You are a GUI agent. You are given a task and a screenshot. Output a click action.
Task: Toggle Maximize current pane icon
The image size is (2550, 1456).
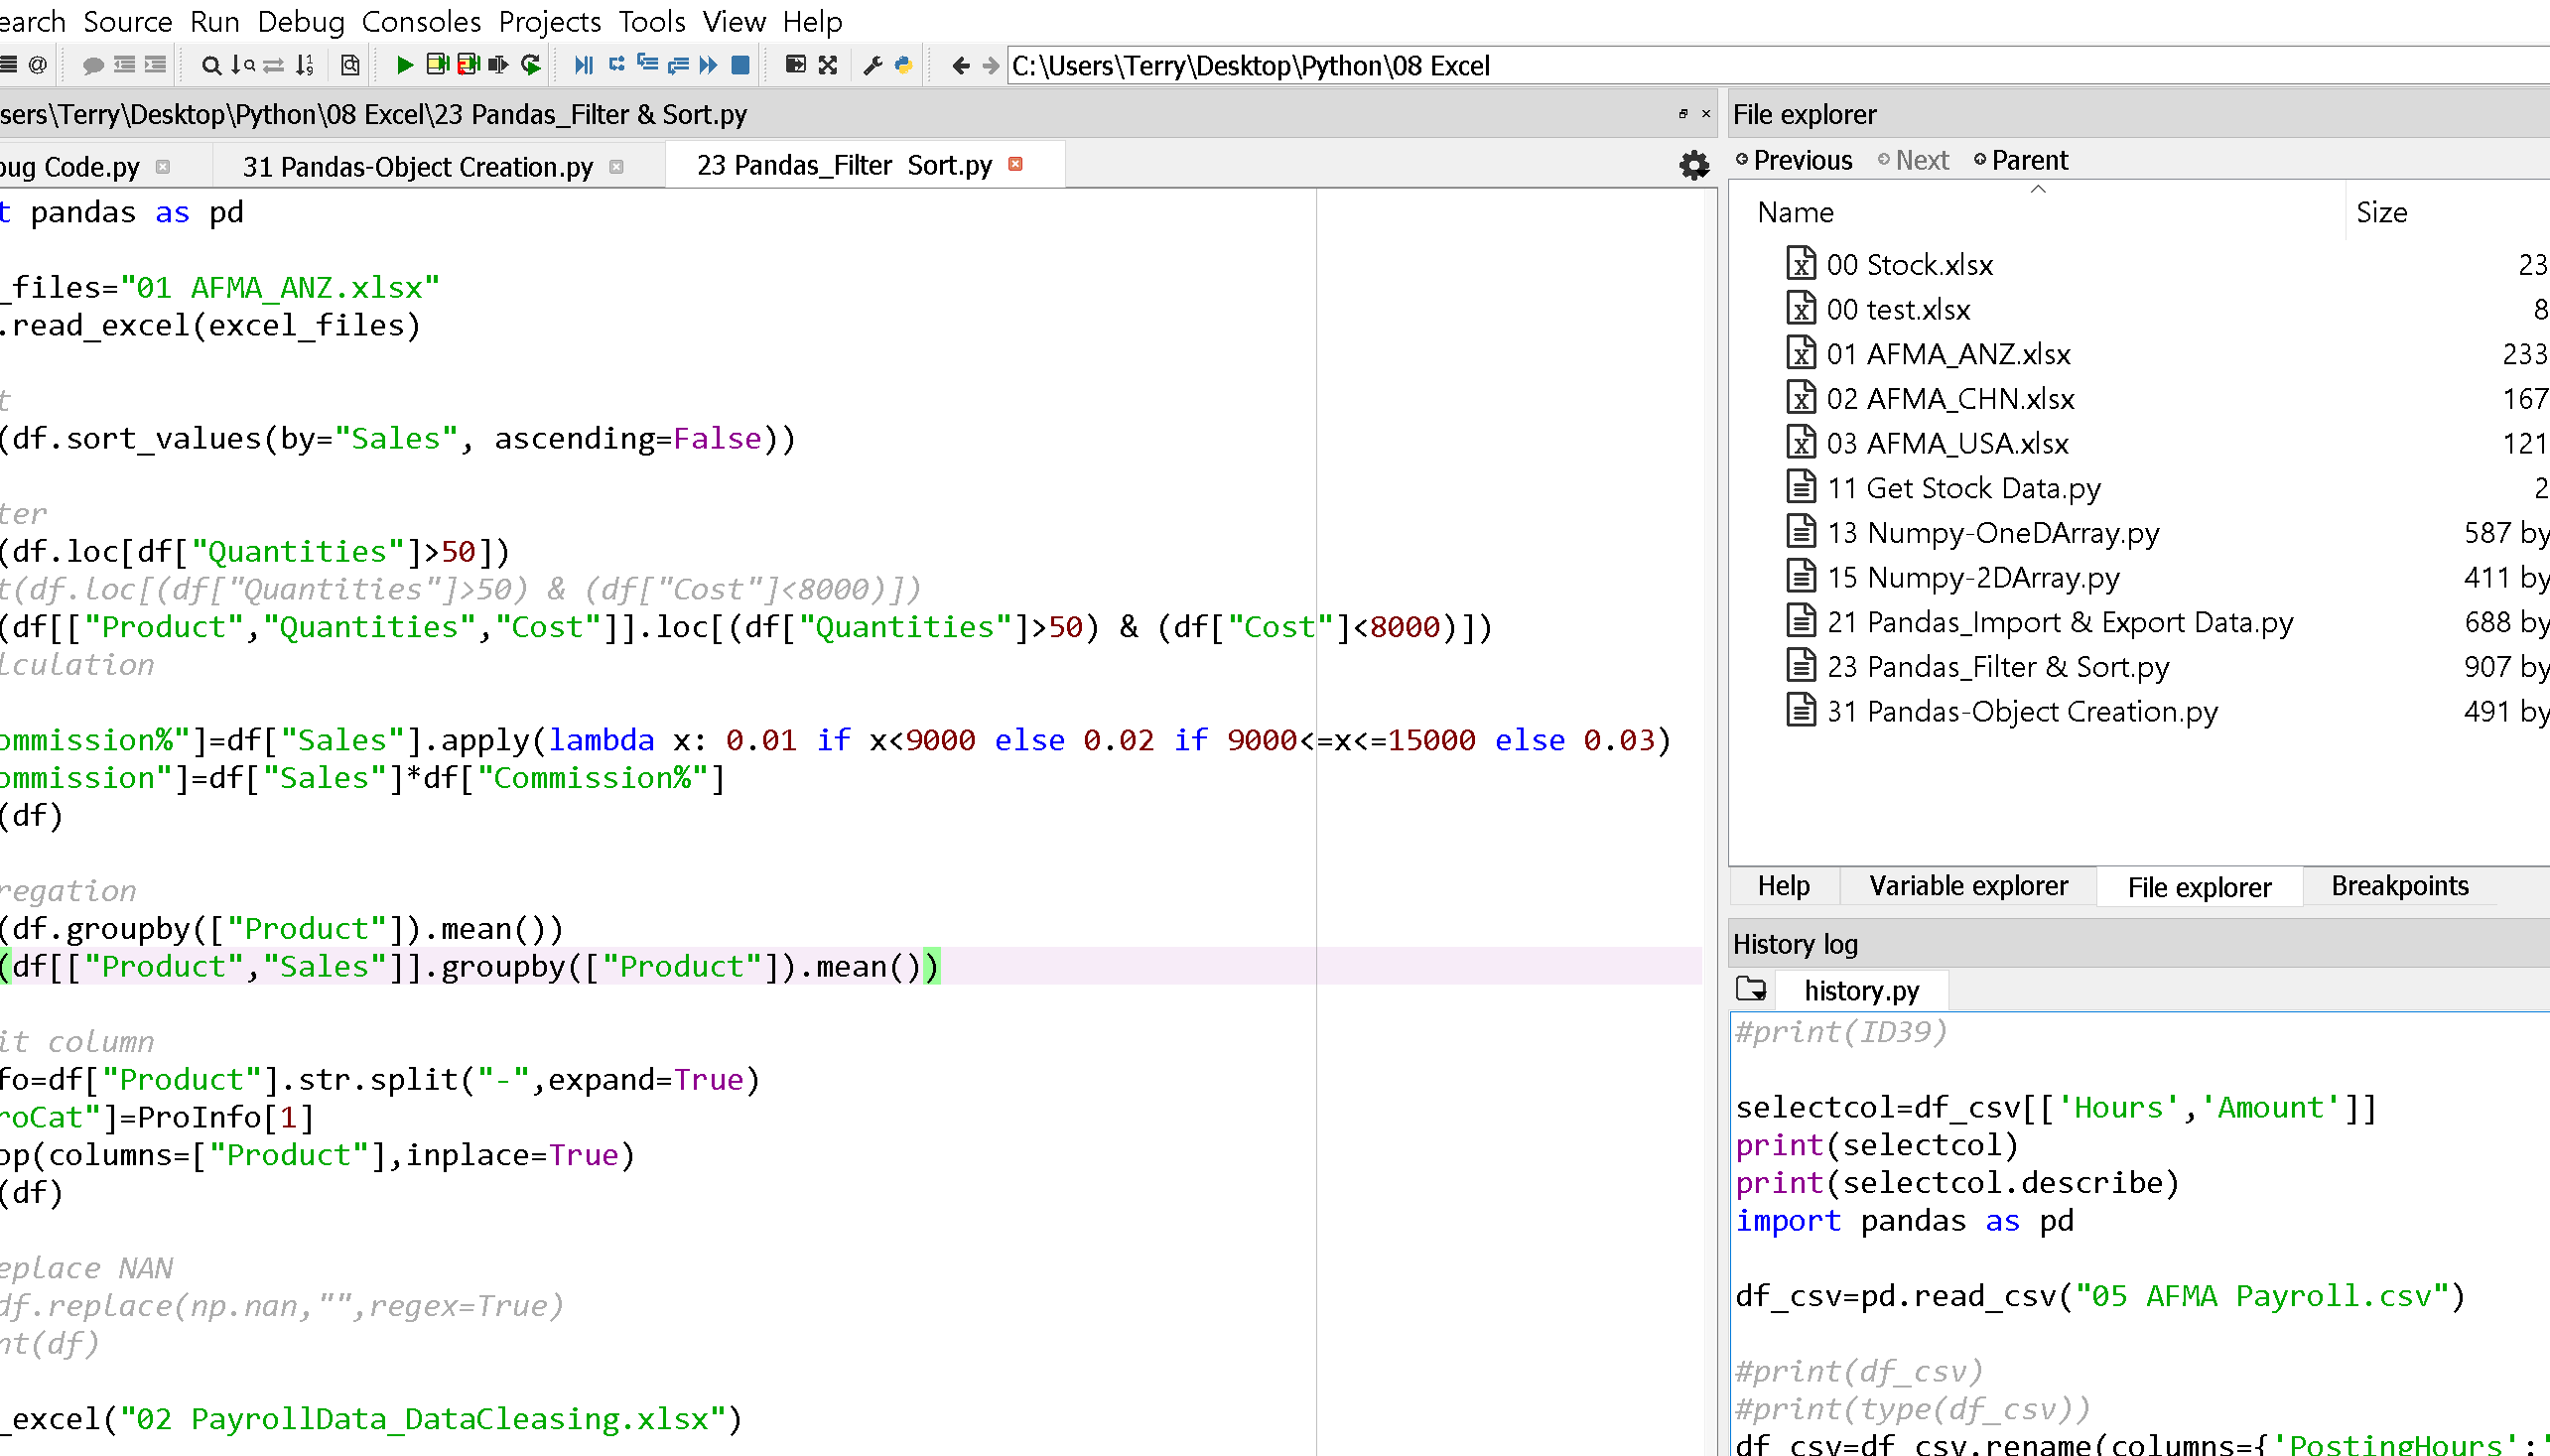pyautogui.click(x=795, y=65)
